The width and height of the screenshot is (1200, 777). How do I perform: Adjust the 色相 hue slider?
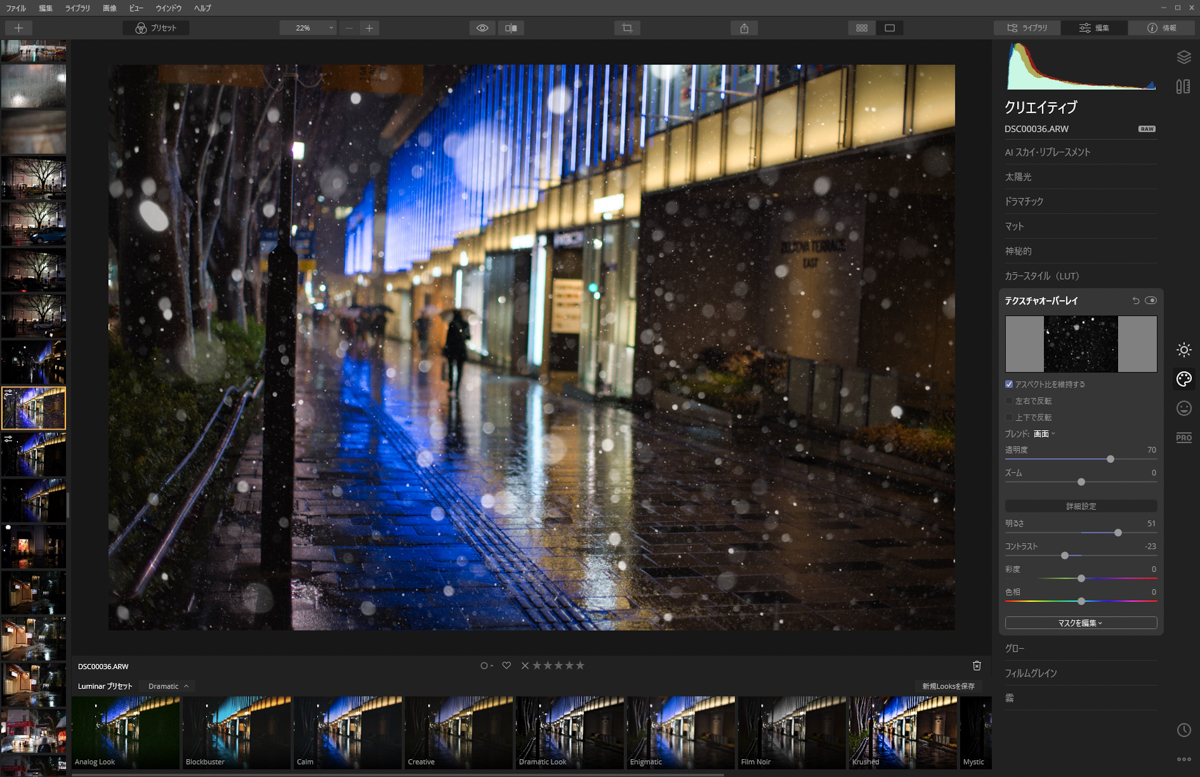1081,601
